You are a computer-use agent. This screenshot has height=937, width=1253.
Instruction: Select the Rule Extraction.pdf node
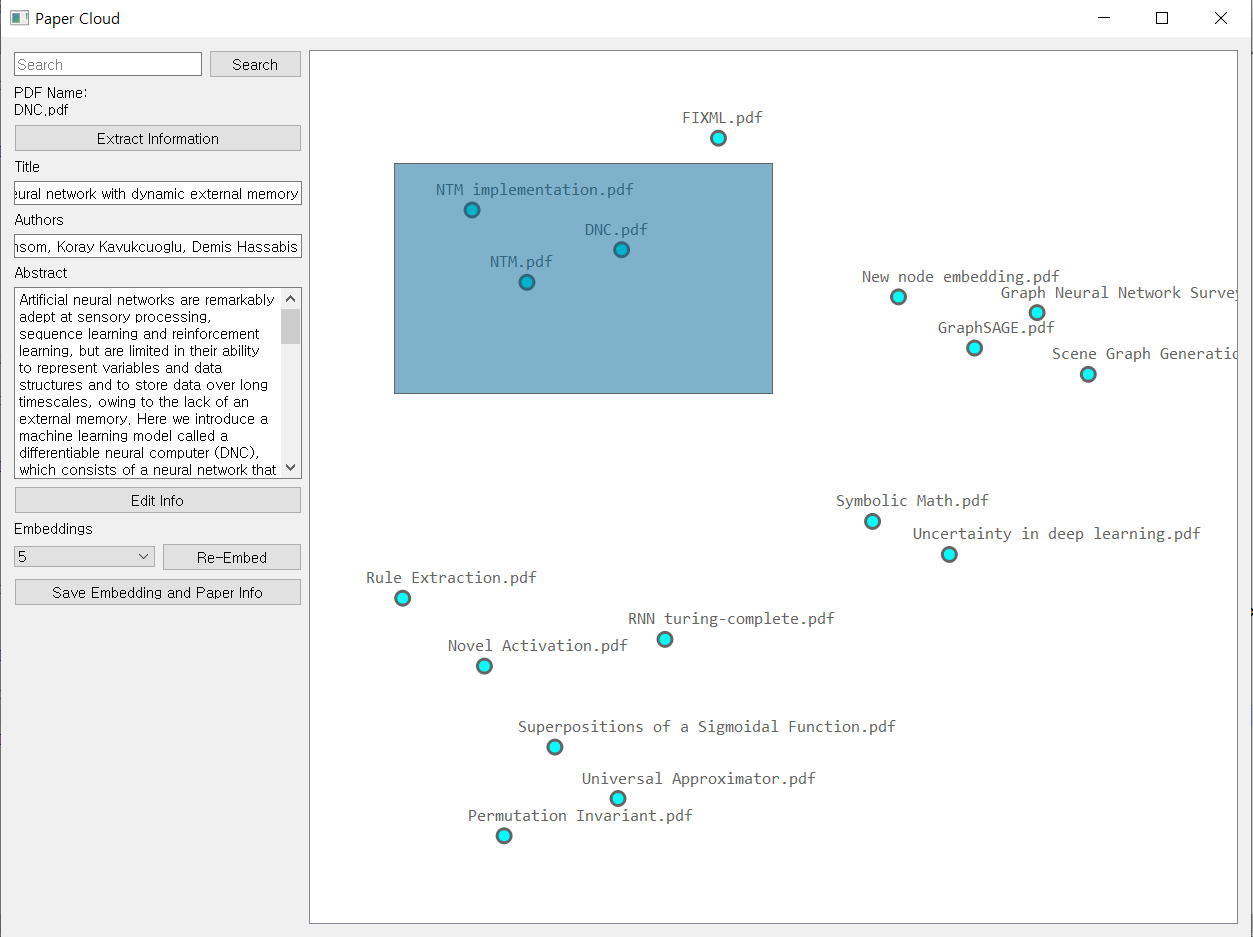[x=402, y=598]
